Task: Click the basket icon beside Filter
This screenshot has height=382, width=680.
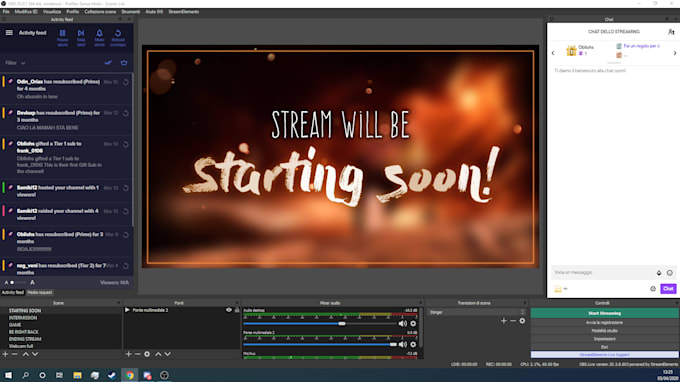Action: point(124,63)
